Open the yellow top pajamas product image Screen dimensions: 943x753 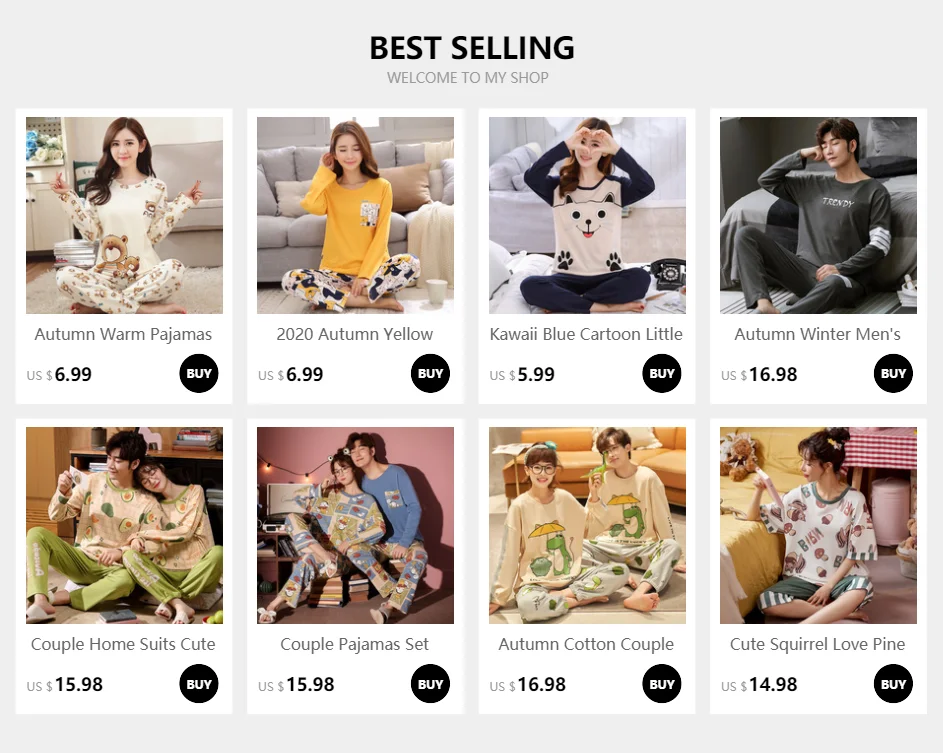(x=355, y=215)
